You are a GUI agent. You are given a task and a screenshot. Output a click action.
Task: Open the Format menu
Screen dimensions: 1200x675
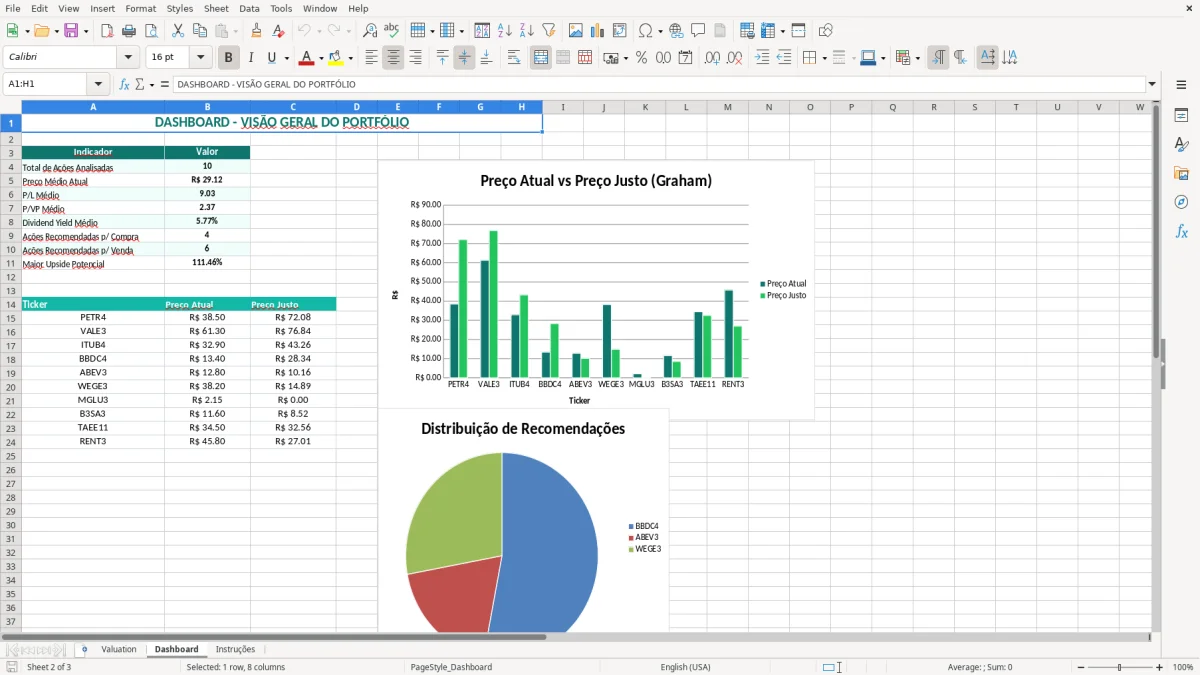(141, 8)
